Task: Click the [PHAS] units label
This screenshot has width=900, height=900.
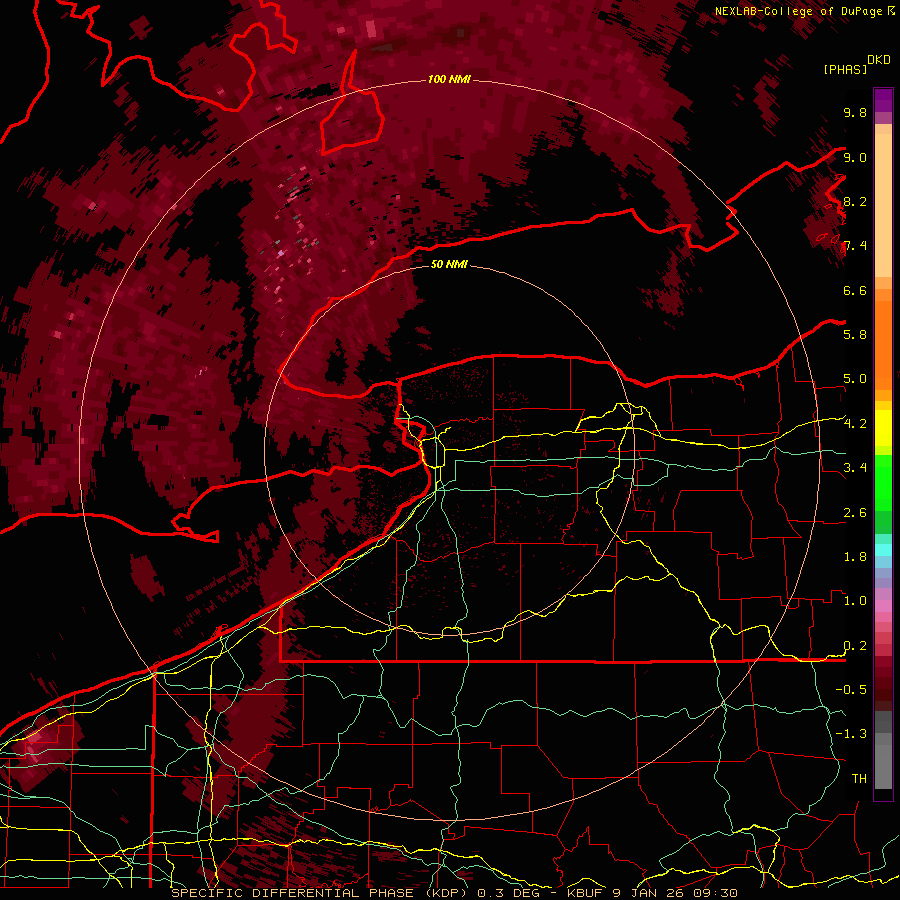Action: [845, 70]
